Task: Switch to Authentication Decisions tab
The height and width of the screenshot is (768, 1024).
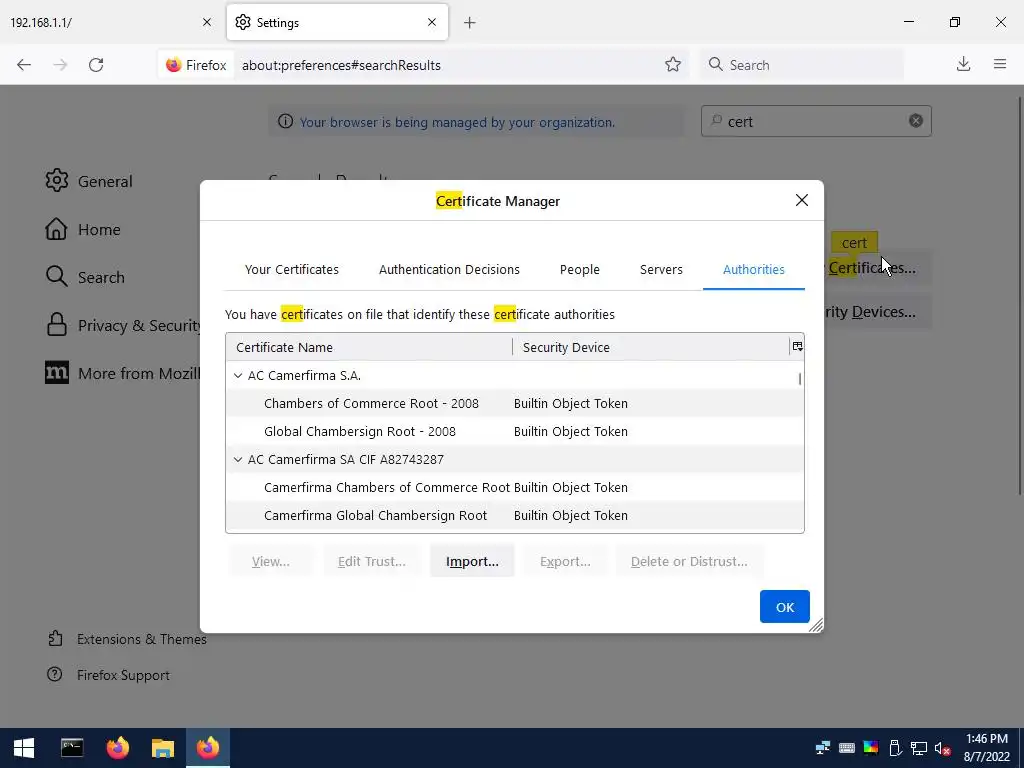Action: [x=449, y=269]
